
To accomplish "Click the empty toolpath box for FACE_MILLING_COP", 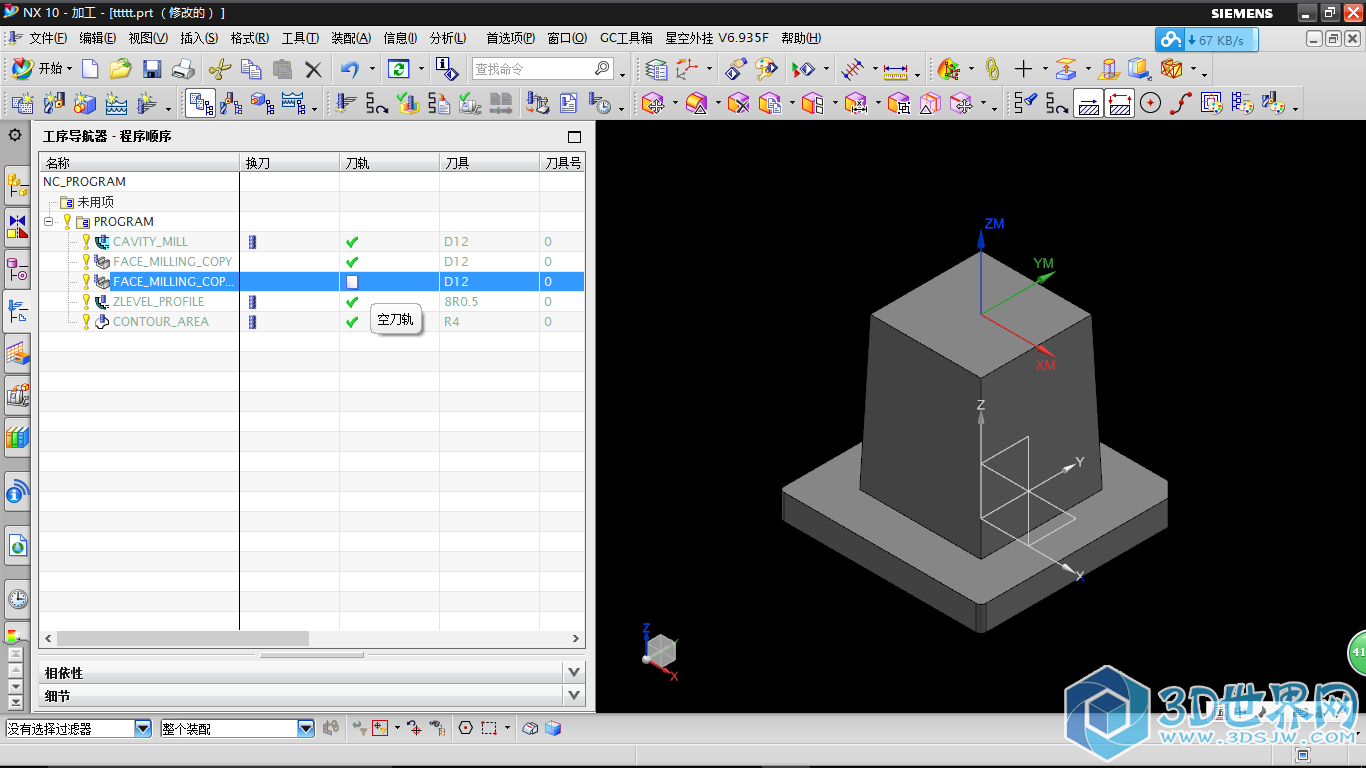I will pos(352,282).
